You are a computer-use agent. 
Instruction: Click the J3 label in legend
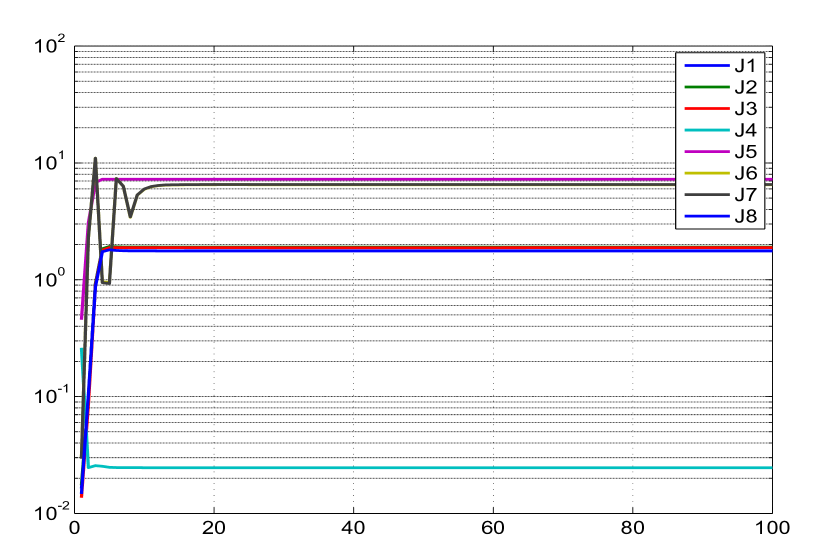point(745,109)
